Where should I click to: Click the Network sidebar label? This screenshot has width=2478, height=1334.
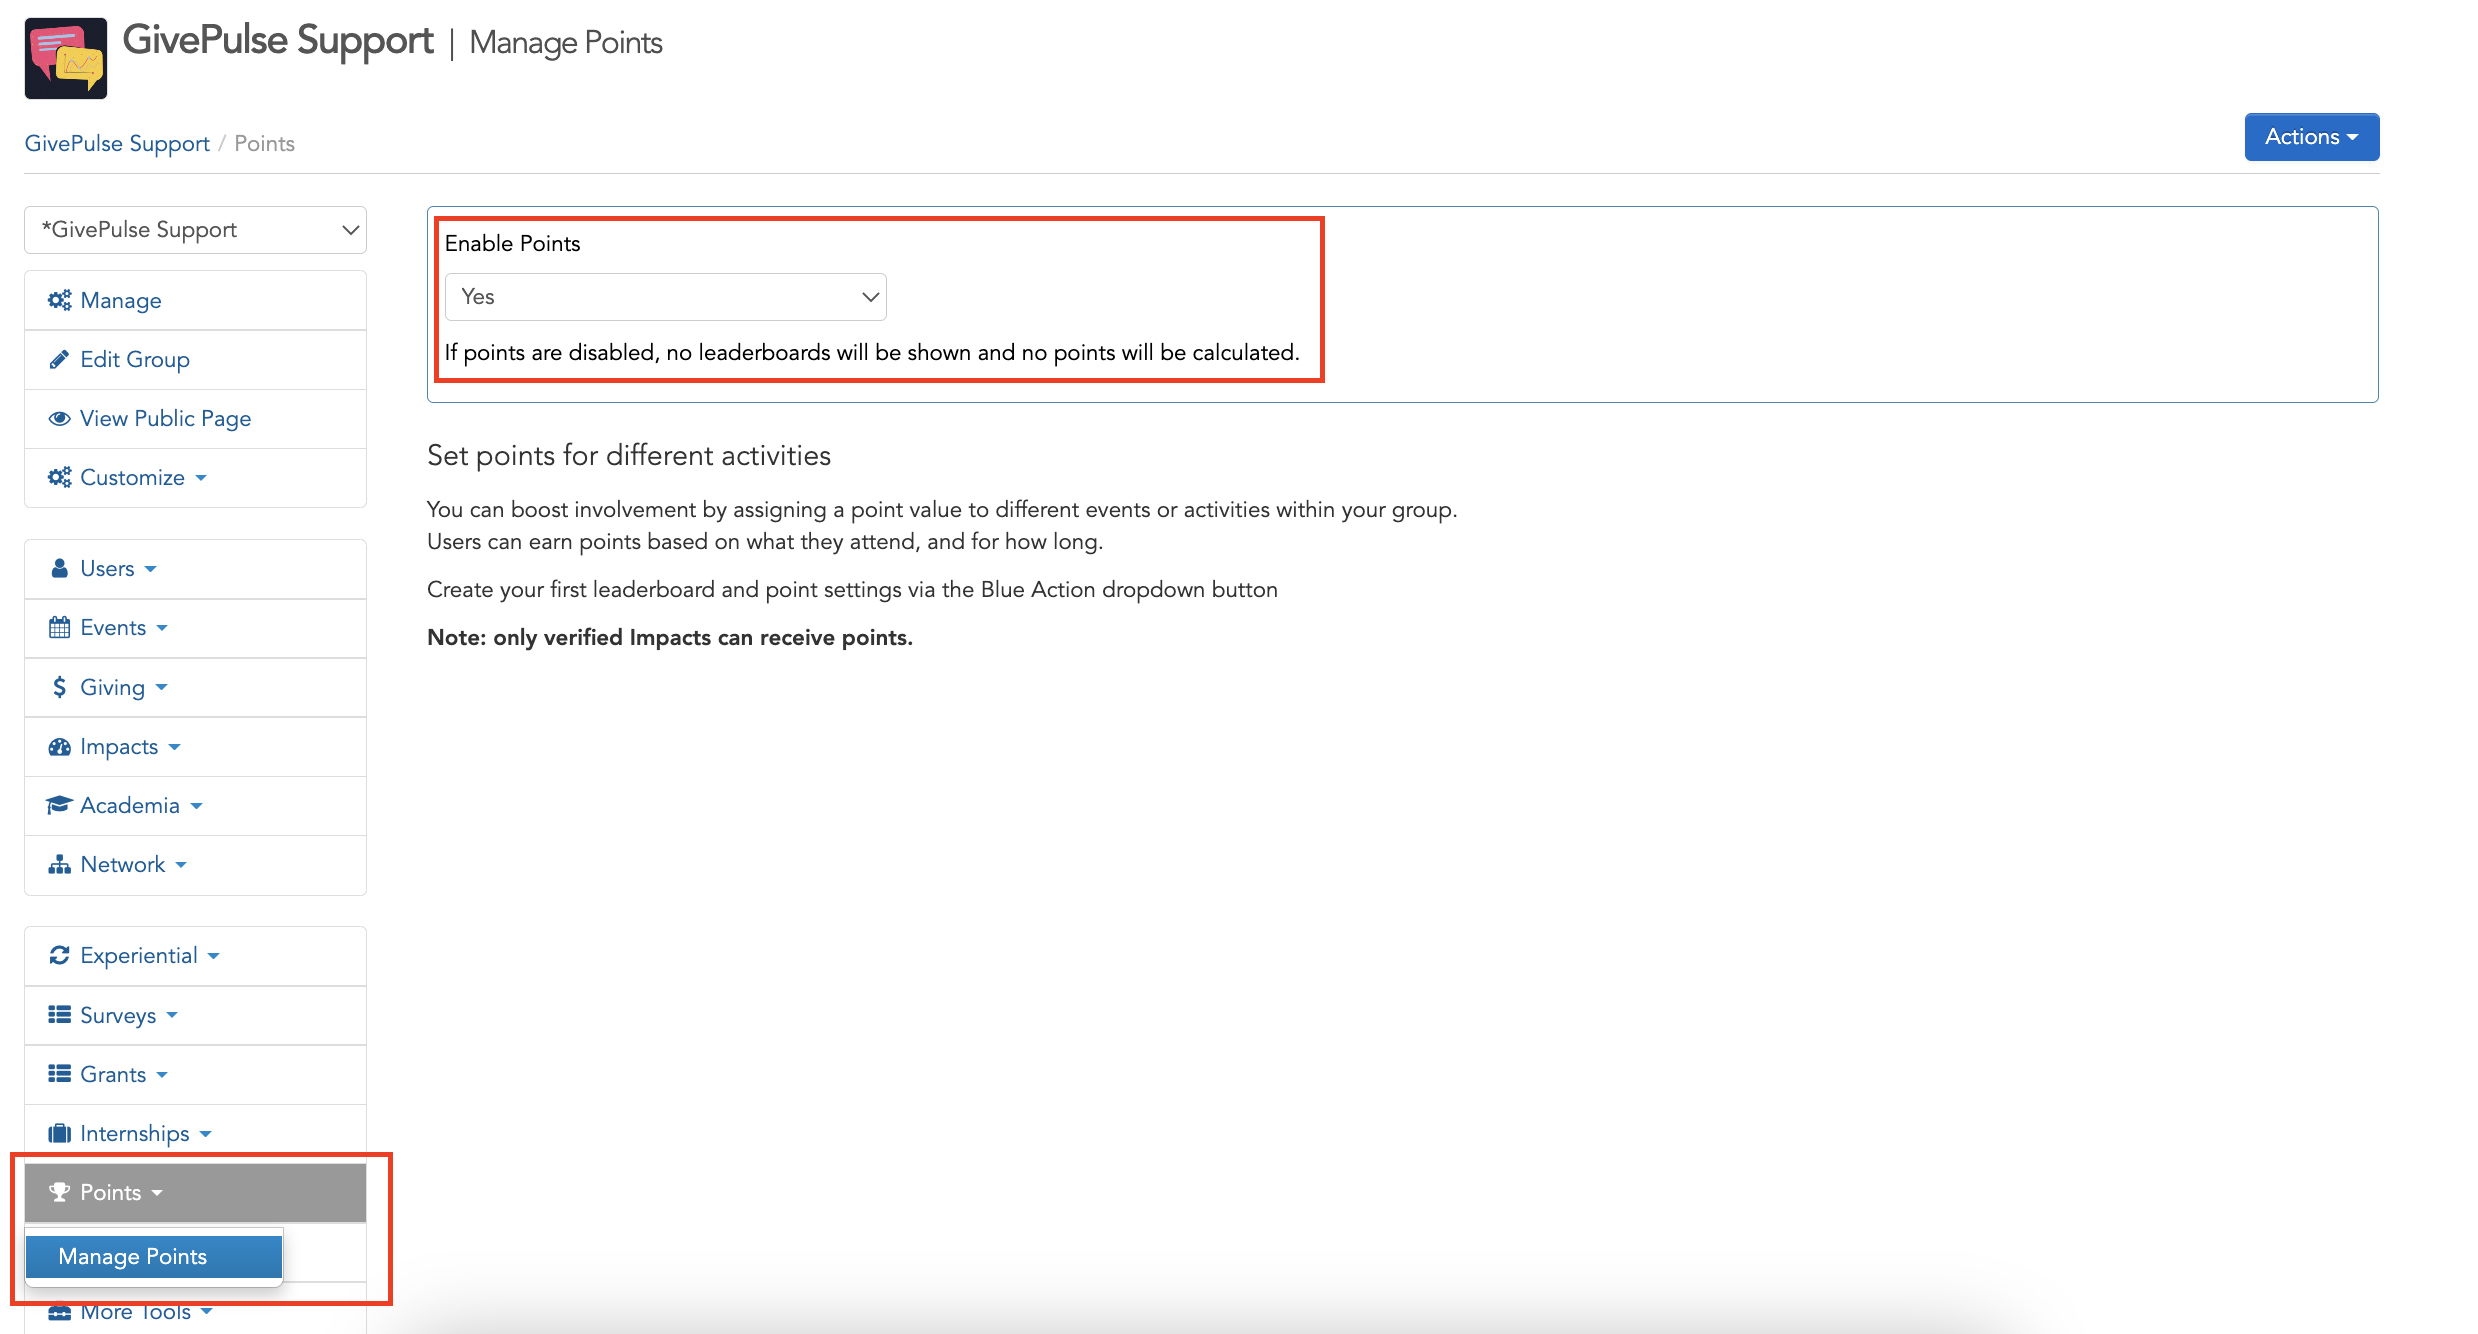tap(122, 864)
